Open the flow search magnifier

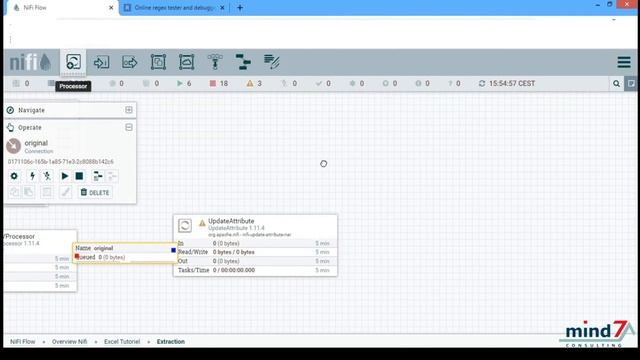(x=616, y=84)
